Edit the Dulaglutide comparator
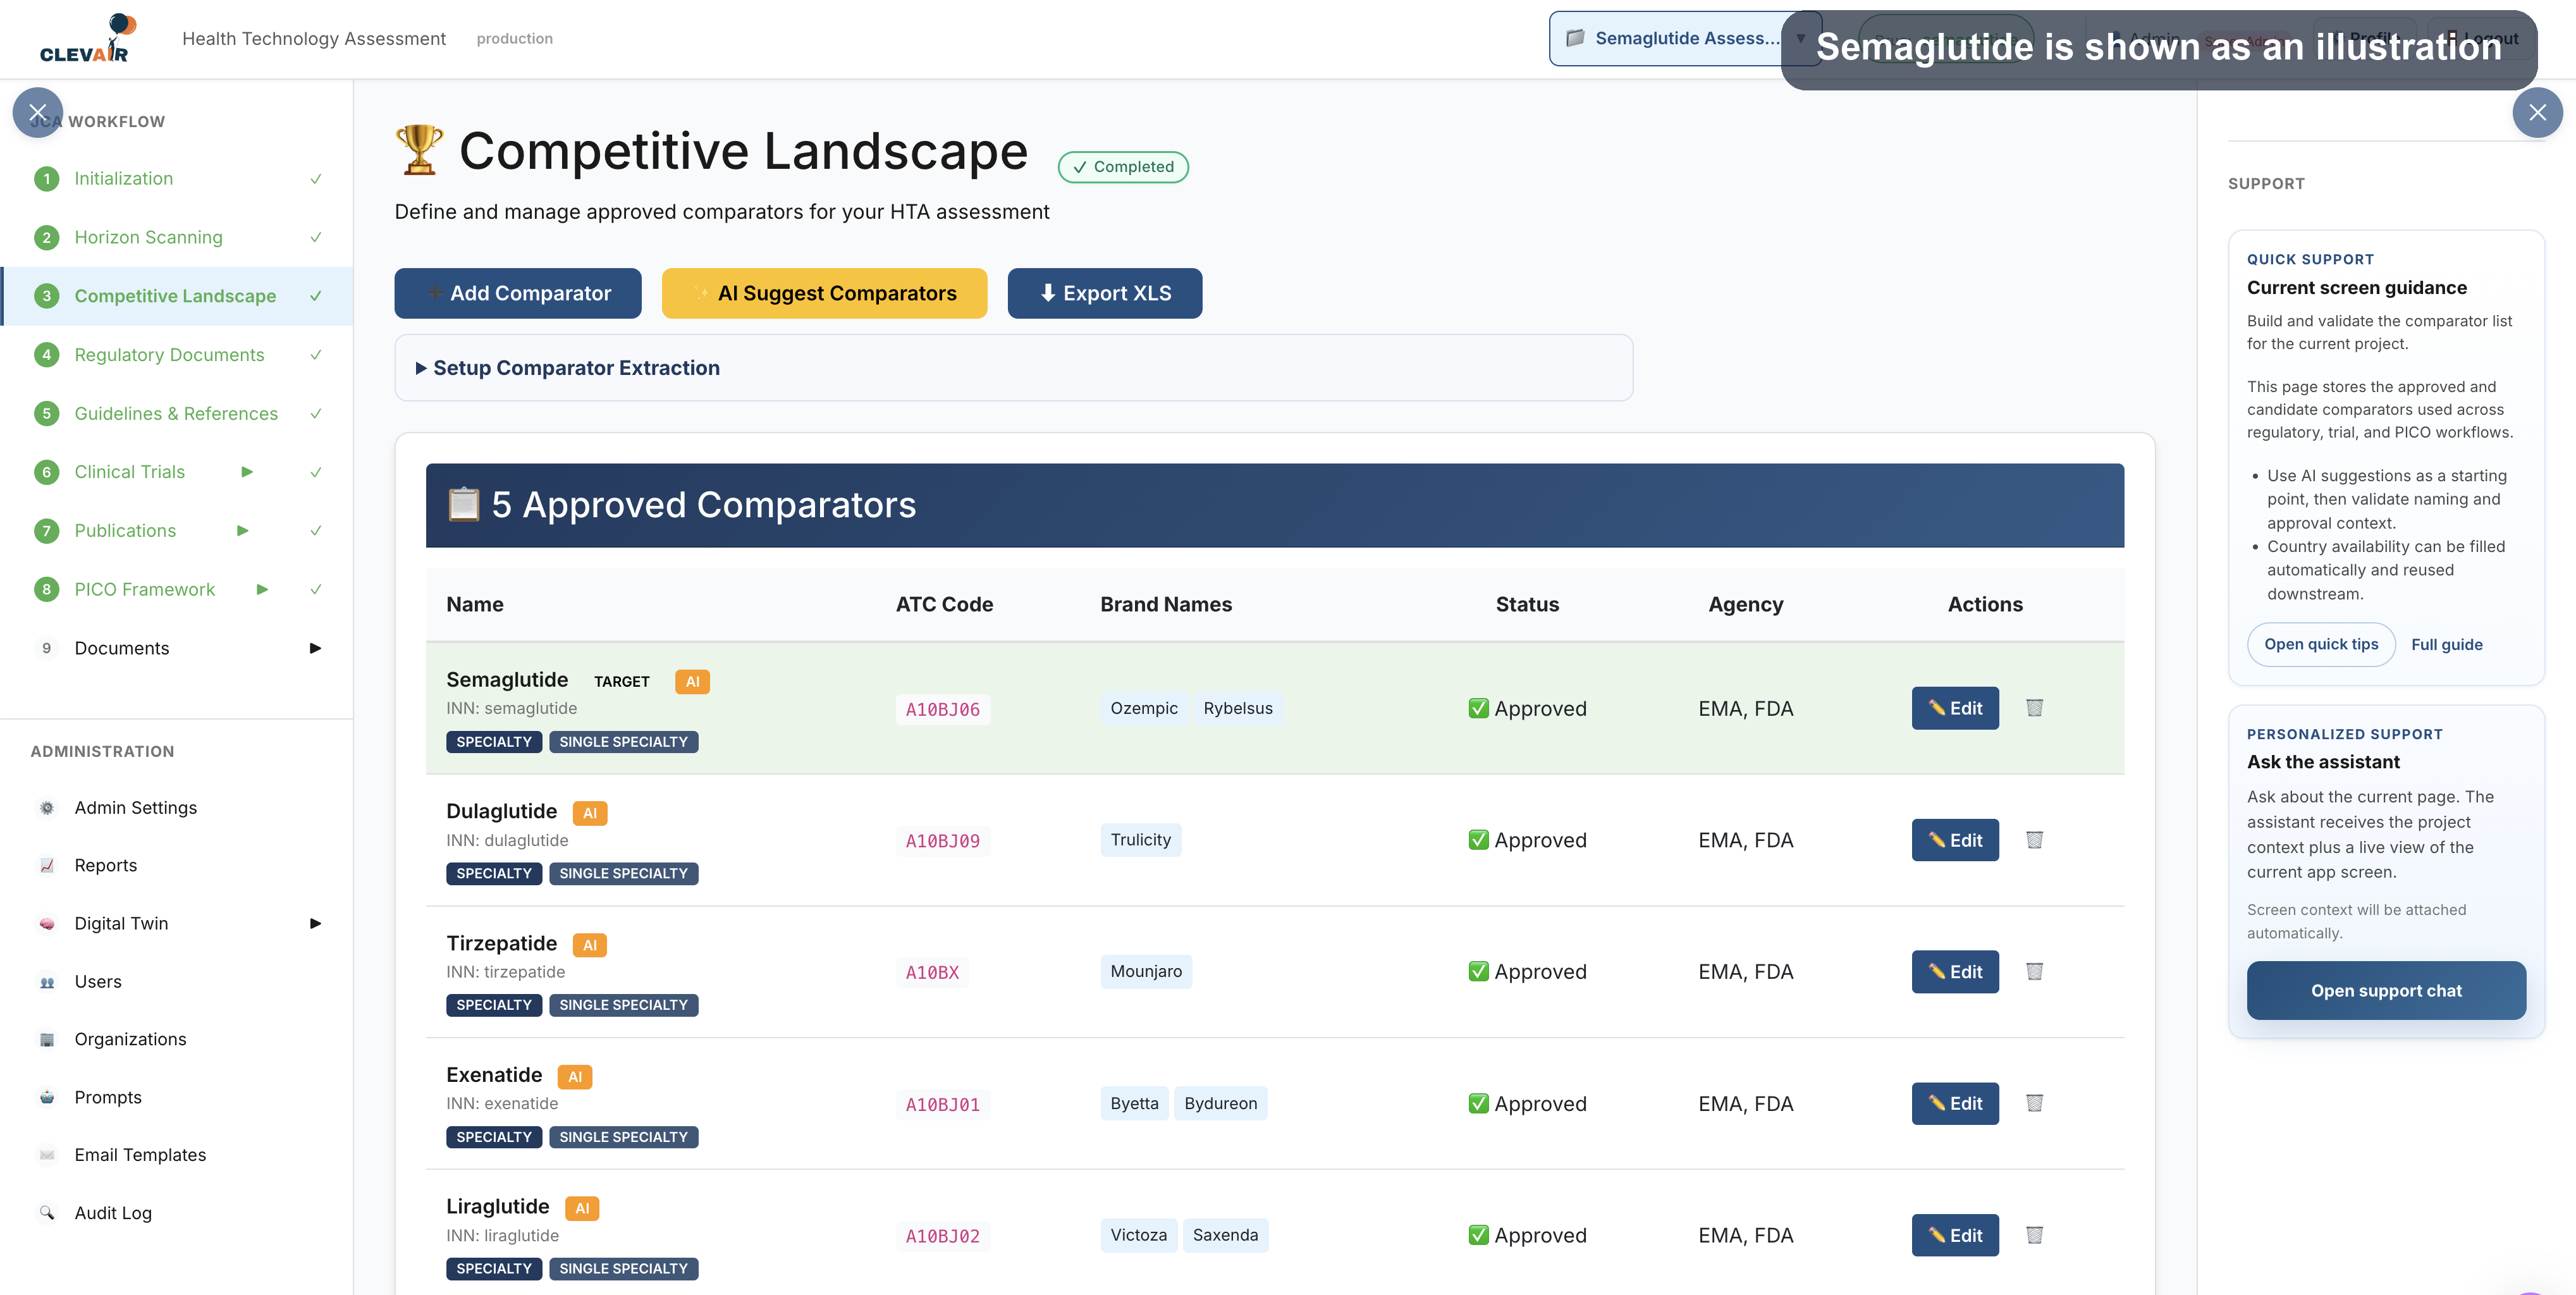Screen dimensions: 2576x1295 [1955, 840]
